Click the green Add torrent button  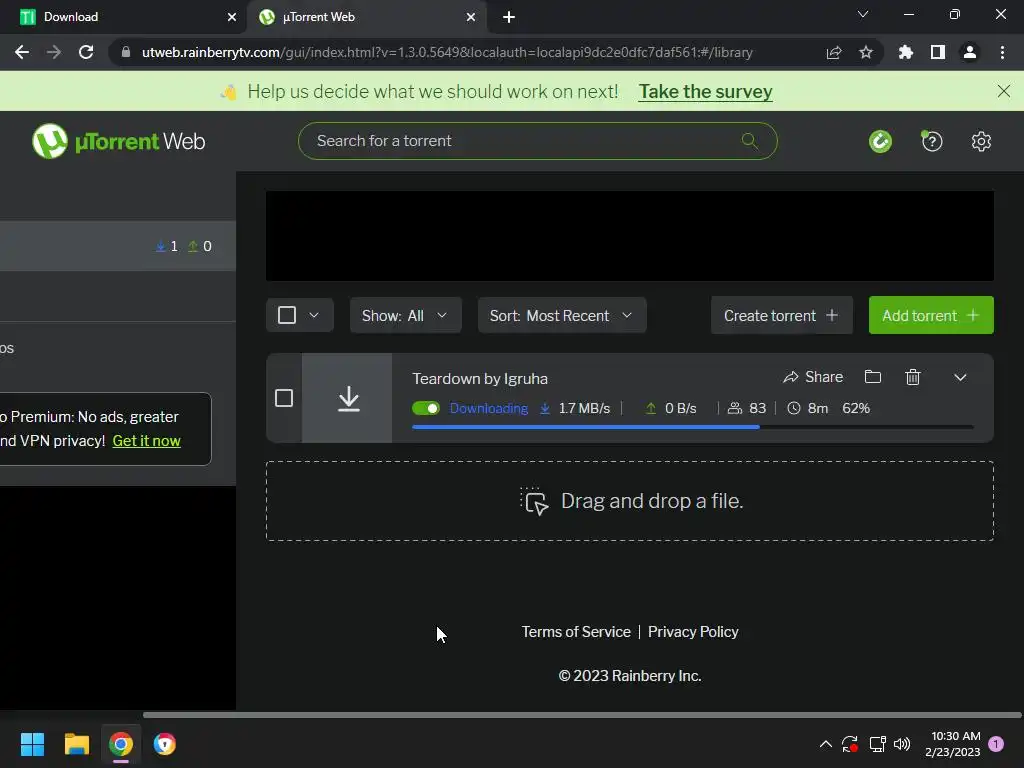tap(931, 315)
